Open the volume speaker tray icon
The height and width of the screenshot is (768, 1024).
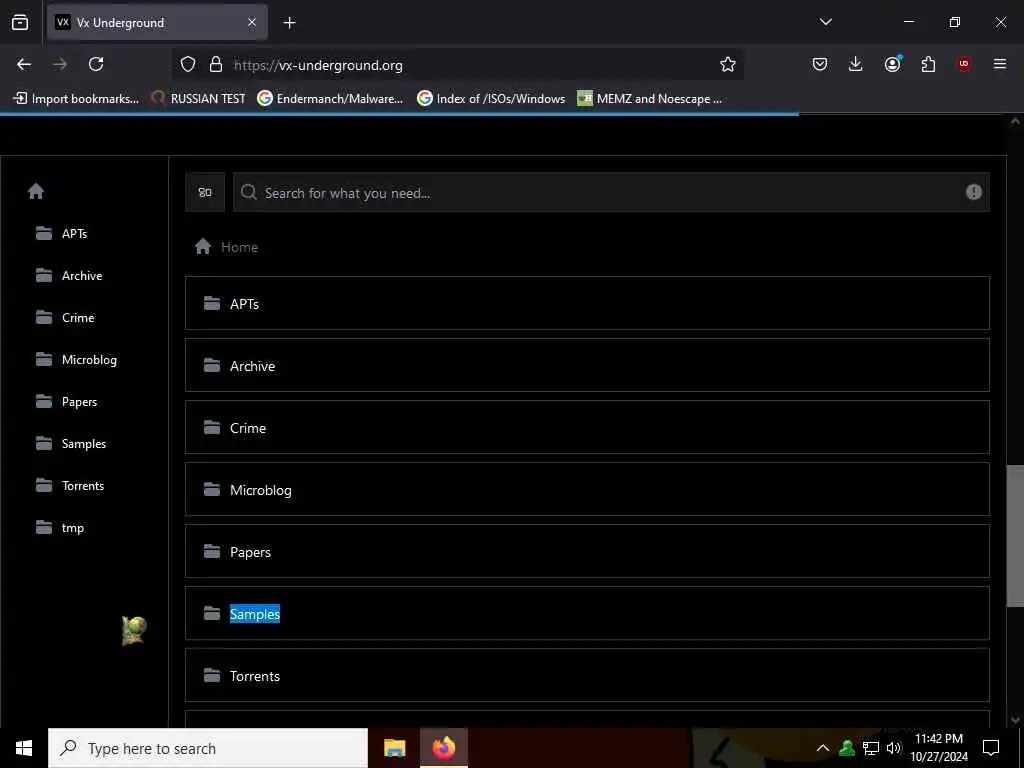coord(894,748)
